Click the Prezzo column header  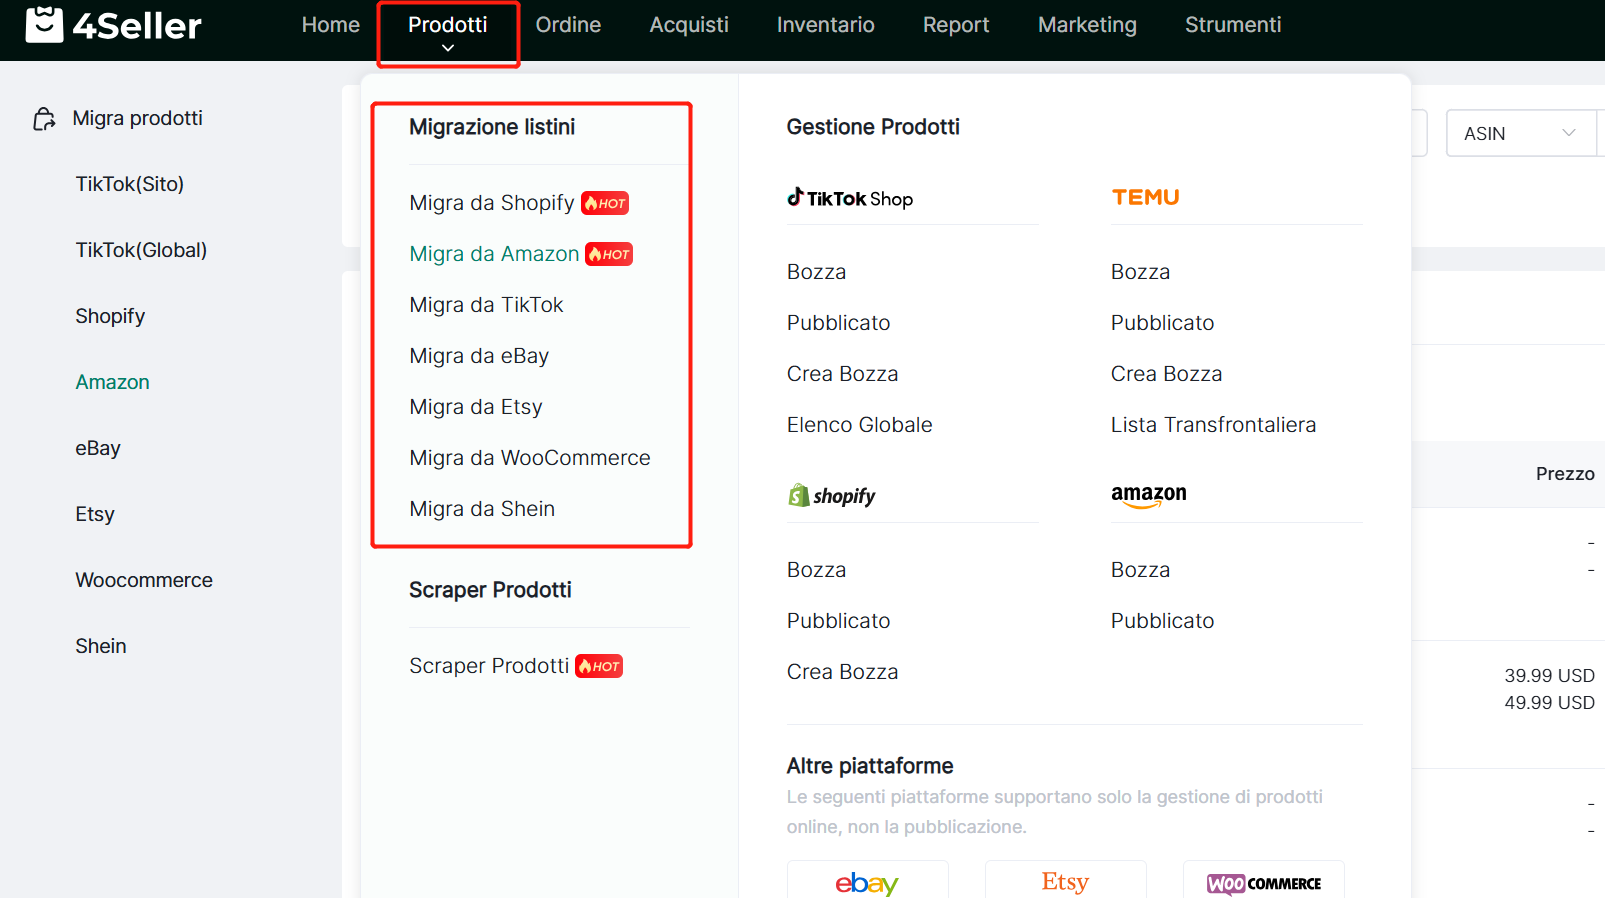[1565, 474]
